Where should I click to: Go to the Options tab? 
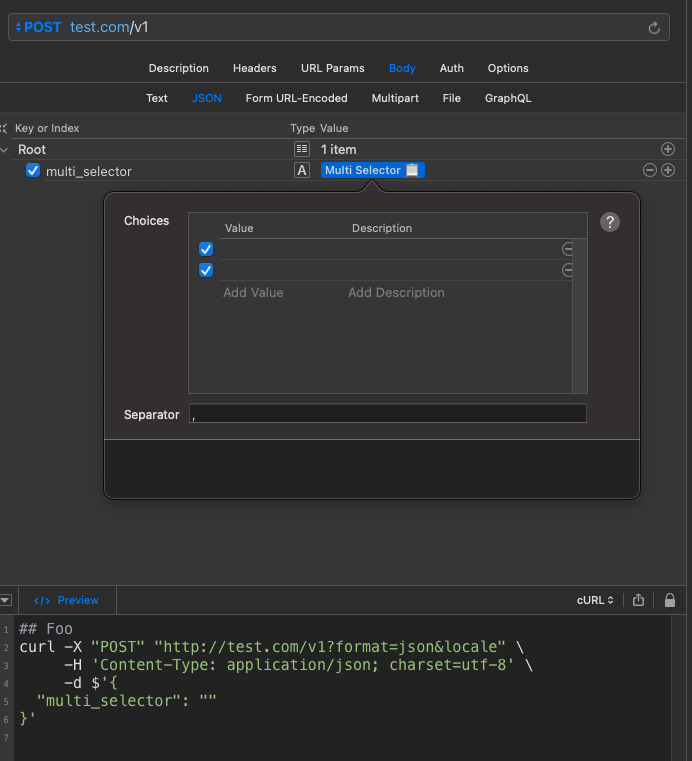[508, 68]
